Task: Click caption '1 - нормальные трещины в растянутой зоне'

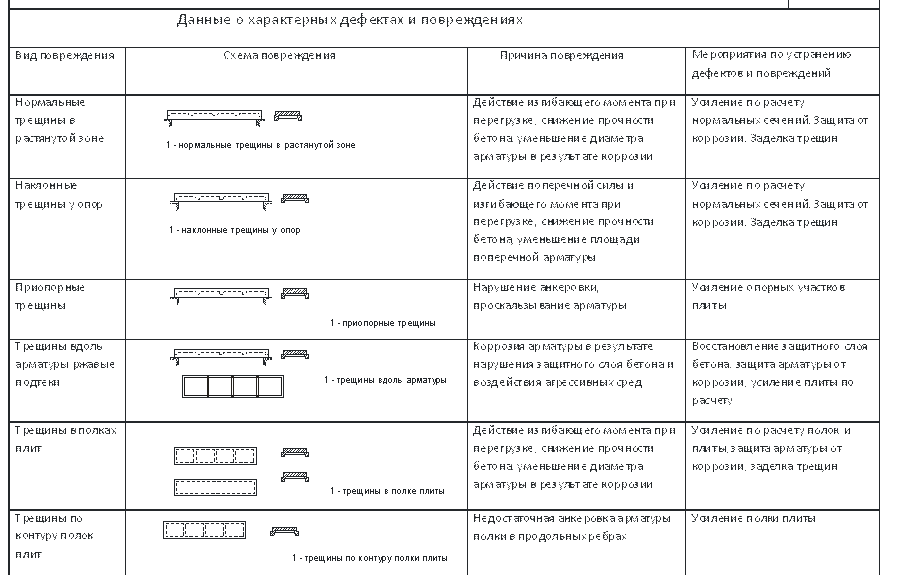Action: tap(260, 145)
